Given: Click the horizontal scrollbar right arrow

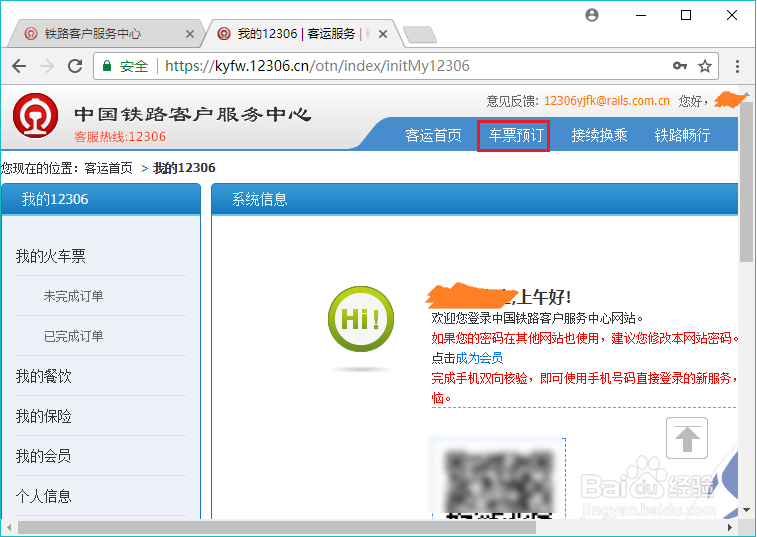Looking at the screenshot, I should tap(730, 527).
